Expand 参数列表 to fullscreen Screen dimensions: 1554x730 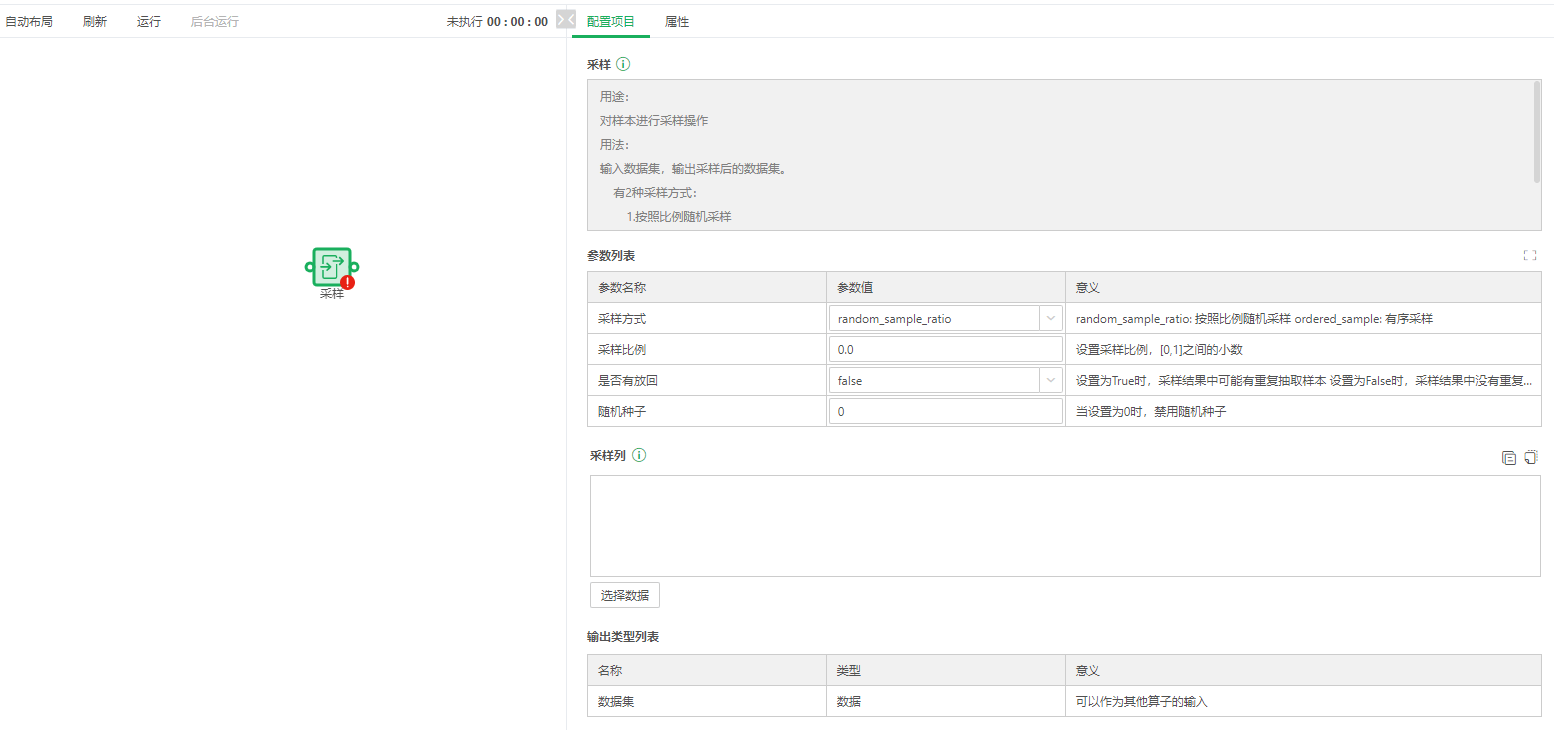tap(1529, 256)
